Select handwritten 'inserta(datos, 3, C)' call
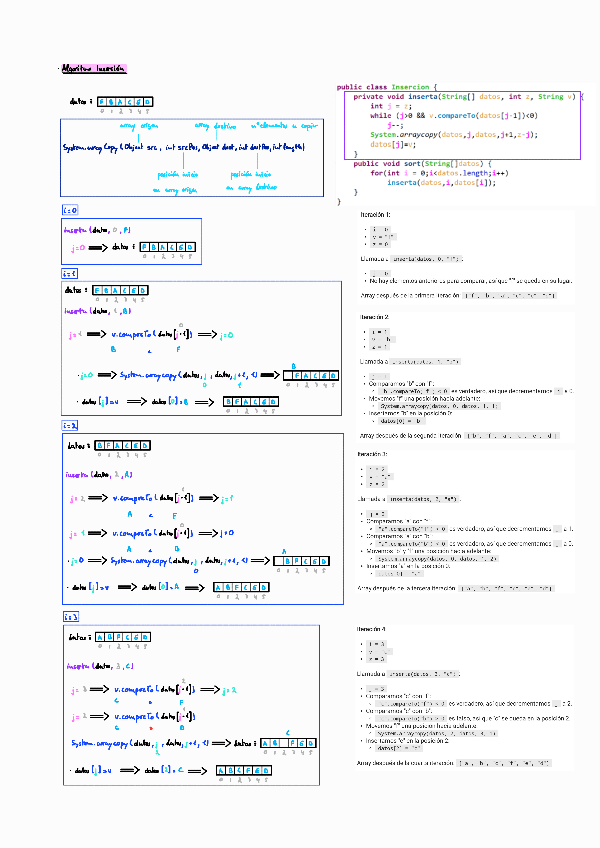Screen dimensions: 600x848 pos(100,666)
